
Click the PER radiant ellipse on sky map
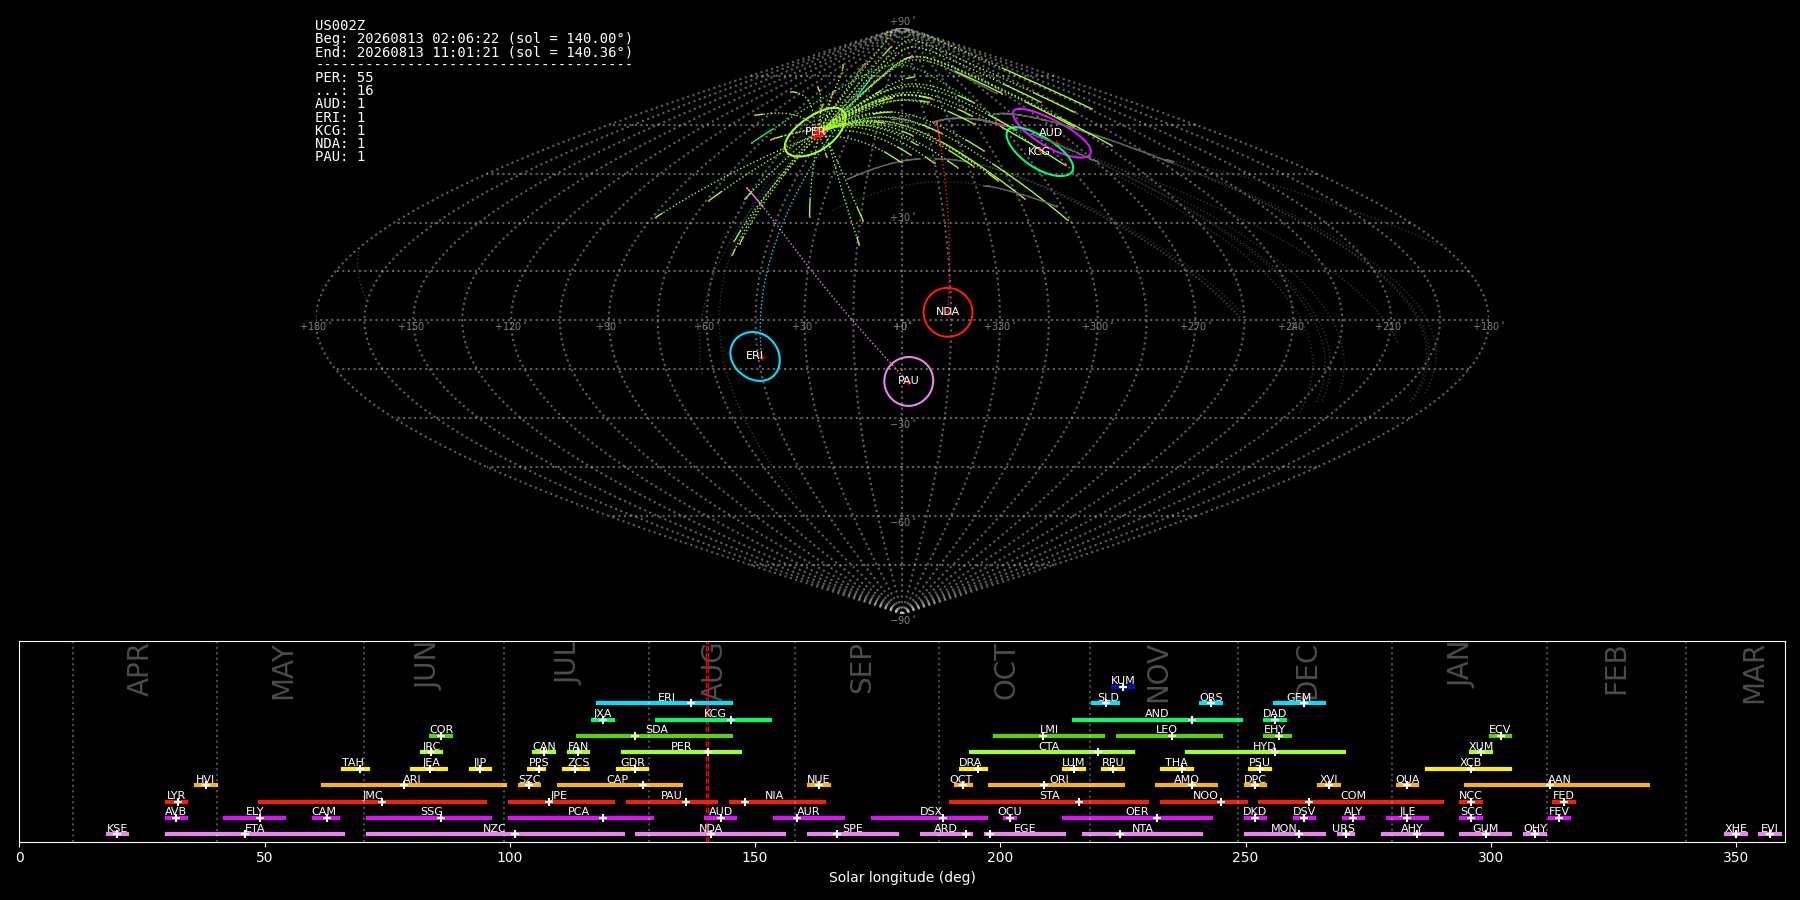click(815, 132)
